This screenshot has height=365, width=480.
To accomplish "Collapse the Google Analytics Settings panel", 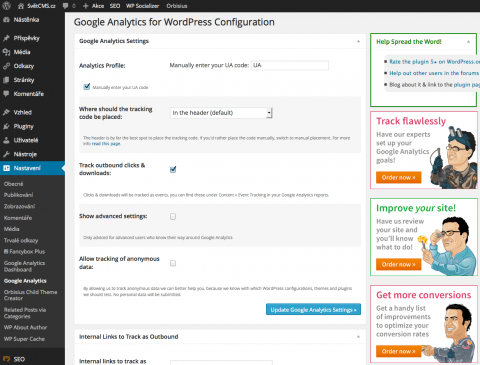I will click(x=358, y=41).
